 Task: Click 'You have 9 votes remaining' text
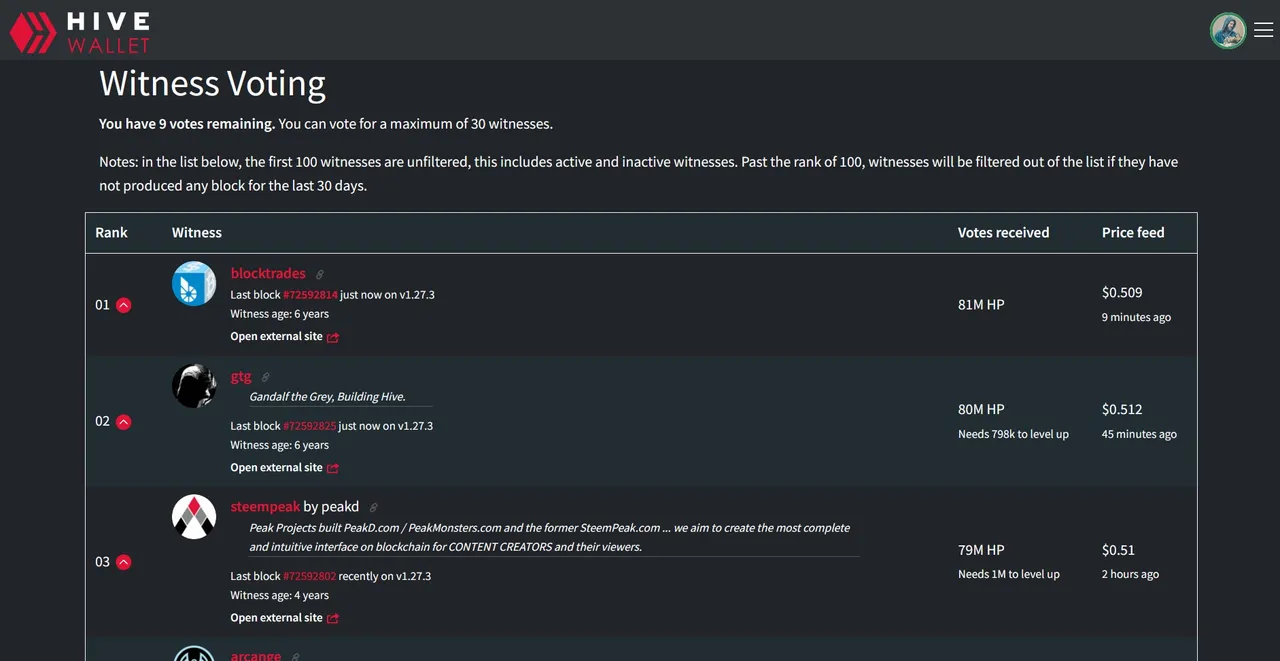coord(187,124)
